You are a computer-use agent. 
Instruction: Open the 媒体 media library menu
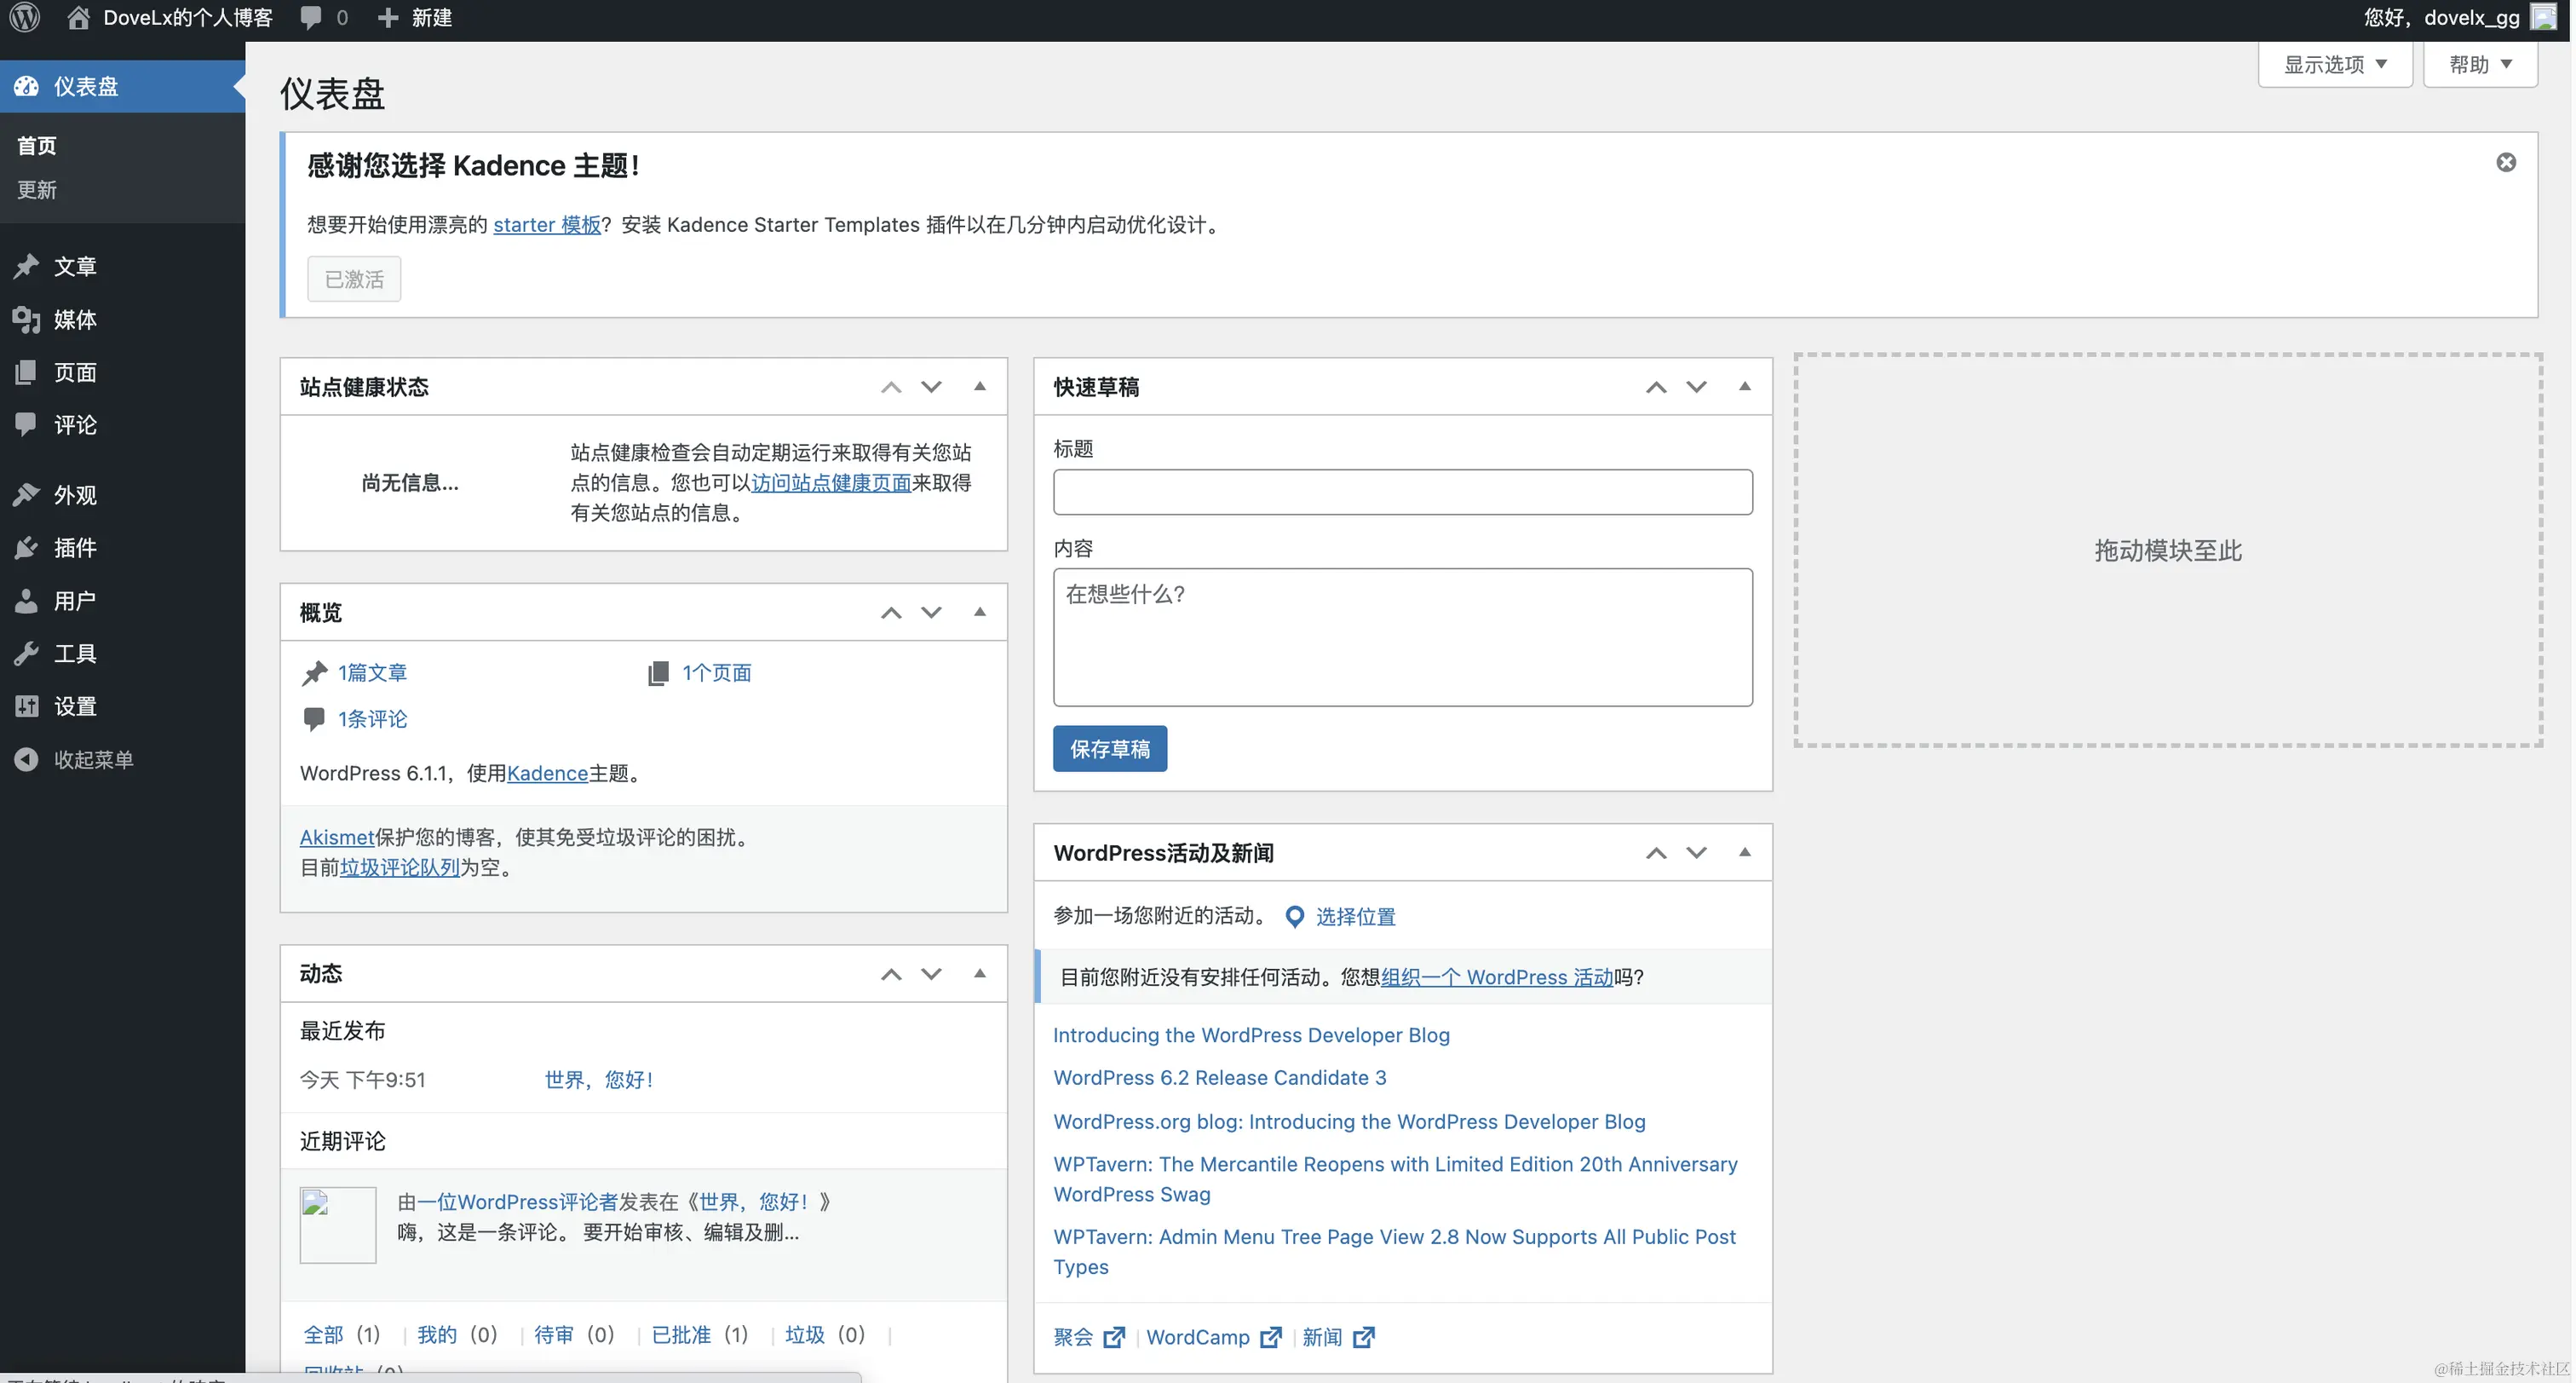tap(74, 319)
